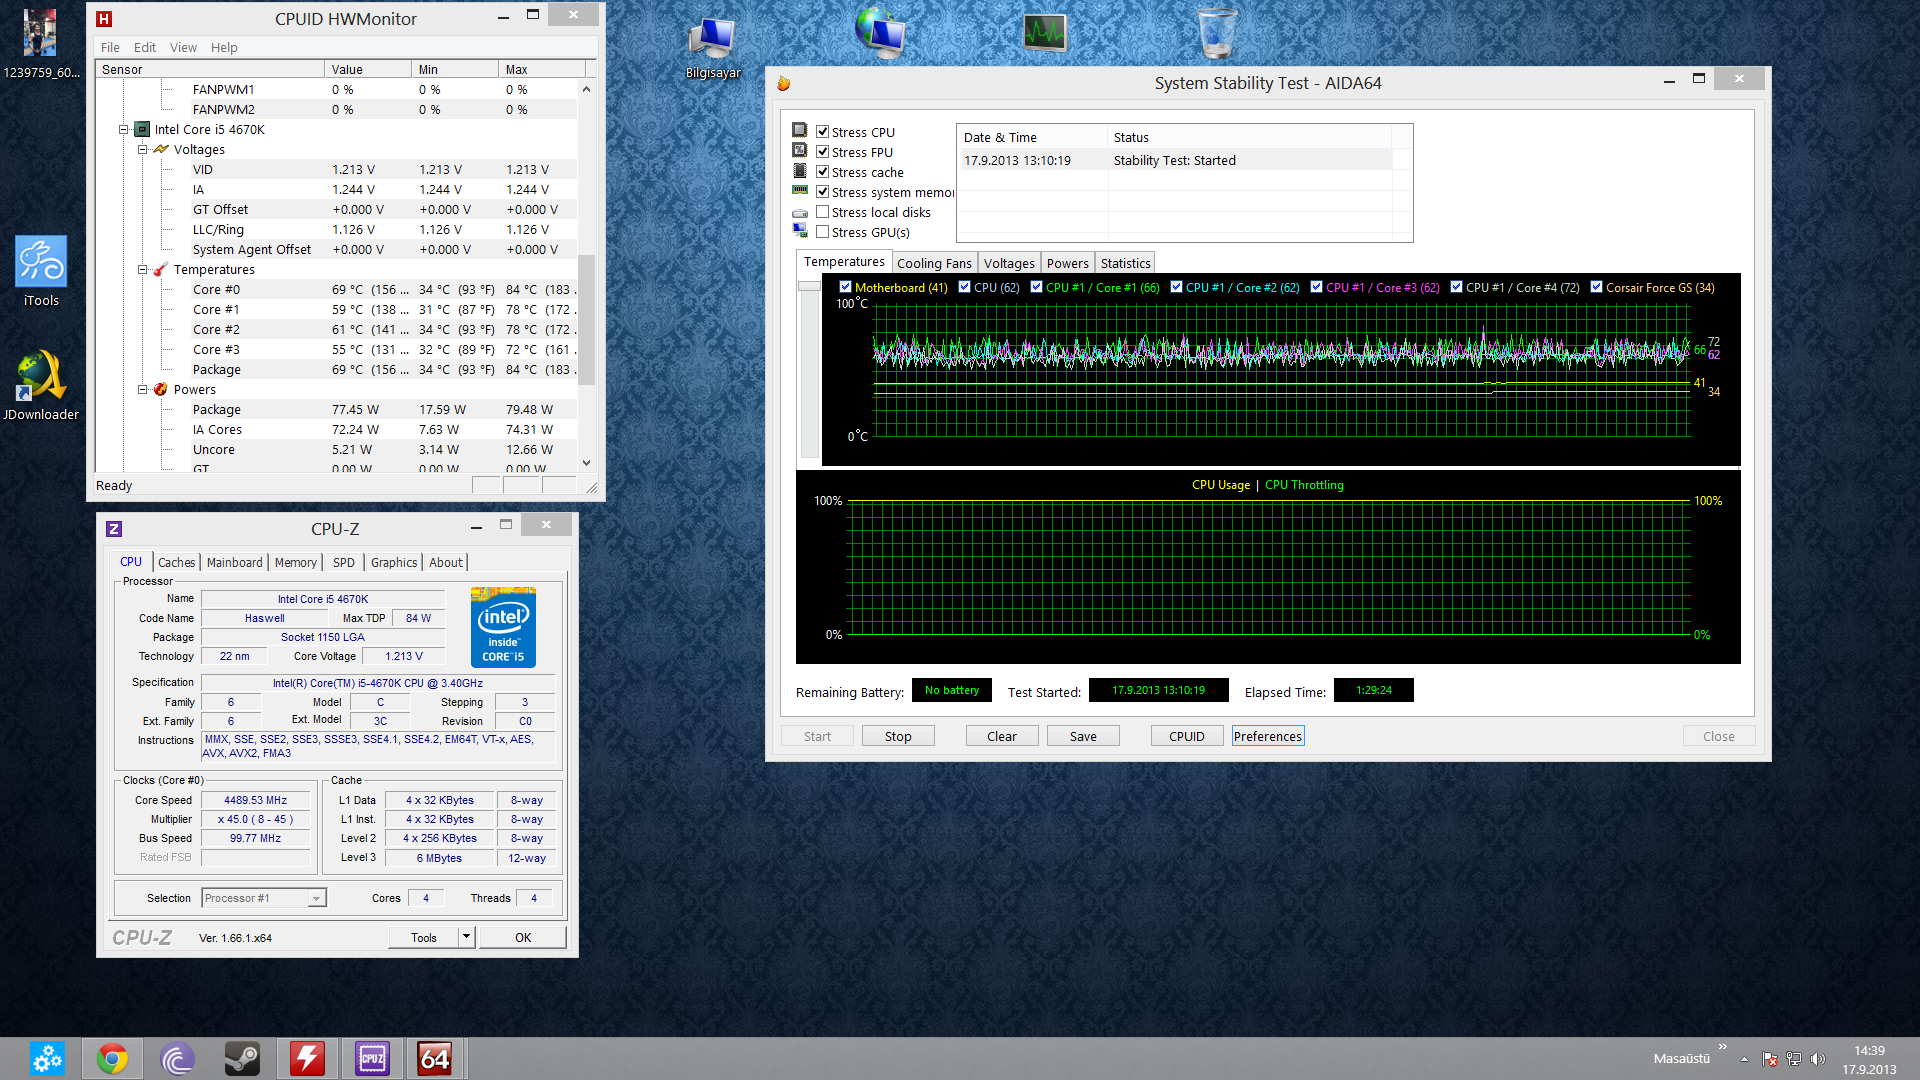This screenshot has height=1080, width=1920.
Task: Click the Stop button in AIDA64
Action: click(898, 736)
